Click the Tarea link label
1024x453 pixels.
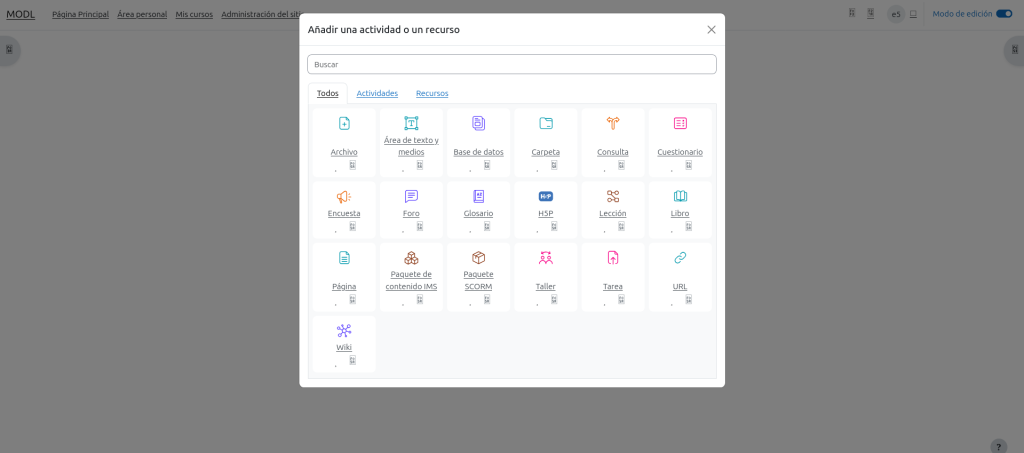613,286
